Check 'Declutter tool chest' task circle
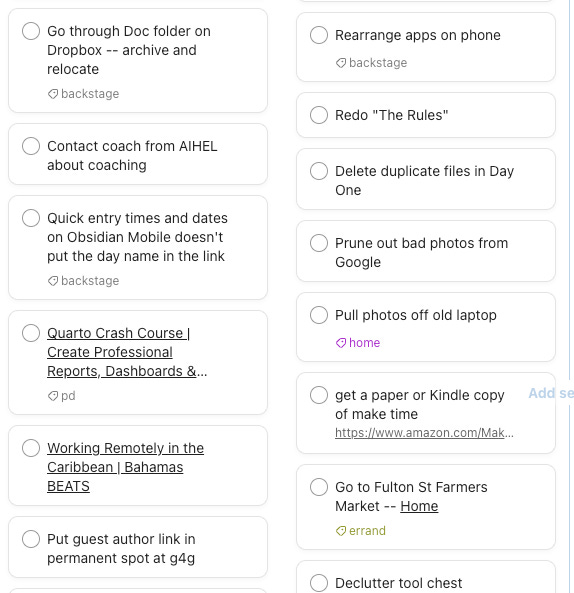 click(319, 583)
